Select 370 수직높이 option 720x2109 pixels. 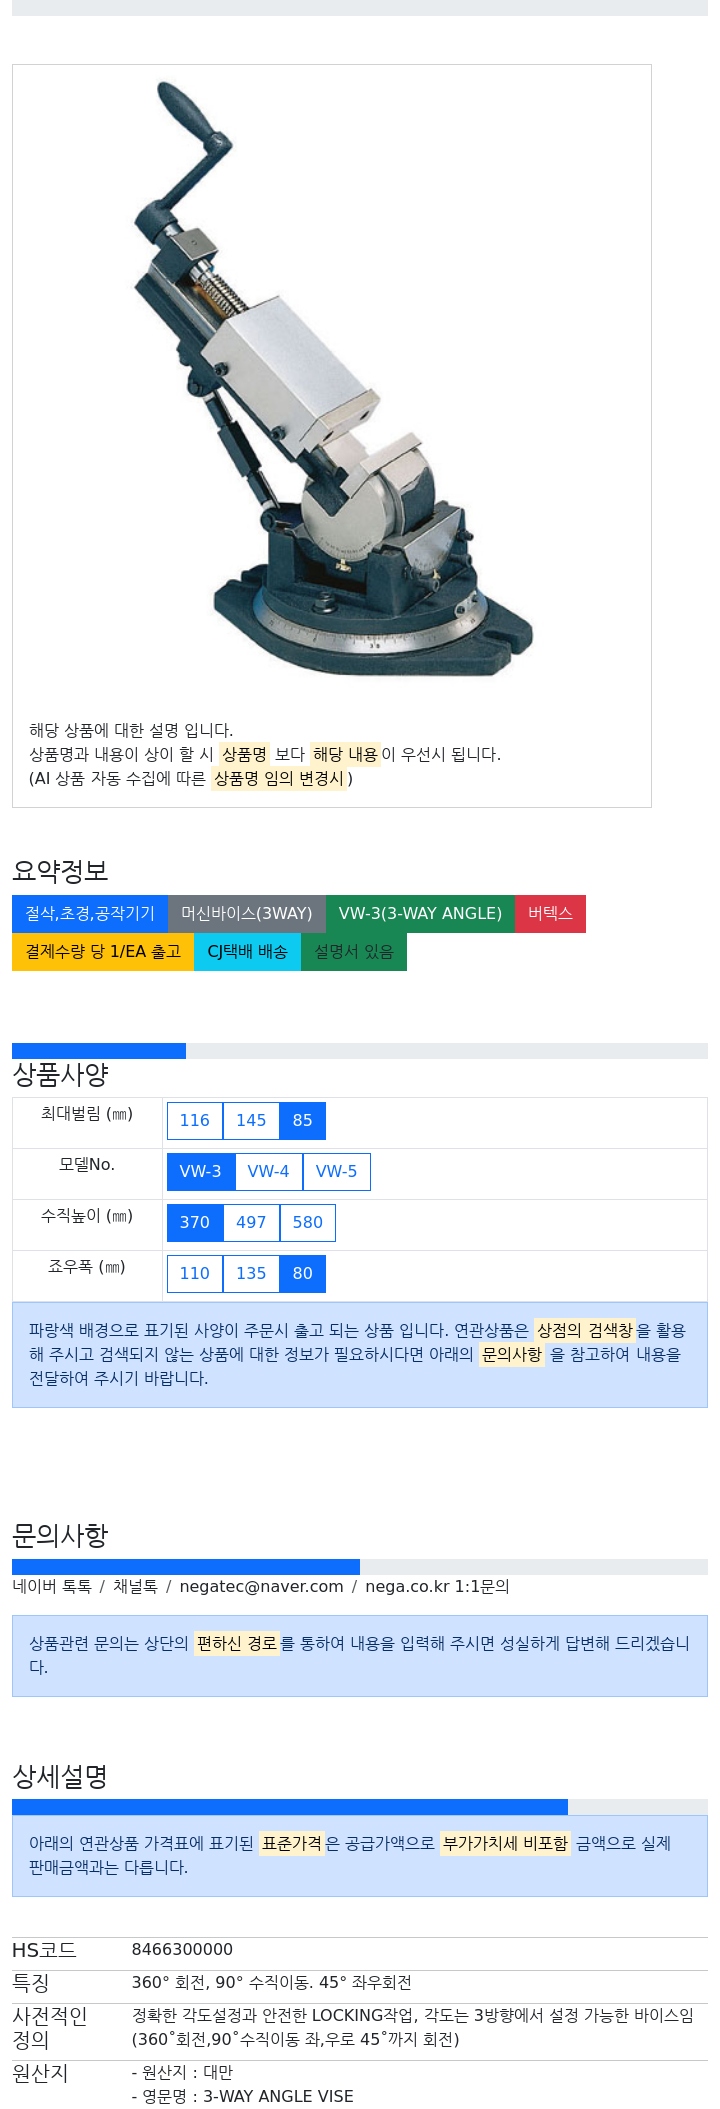(195, 1223)
